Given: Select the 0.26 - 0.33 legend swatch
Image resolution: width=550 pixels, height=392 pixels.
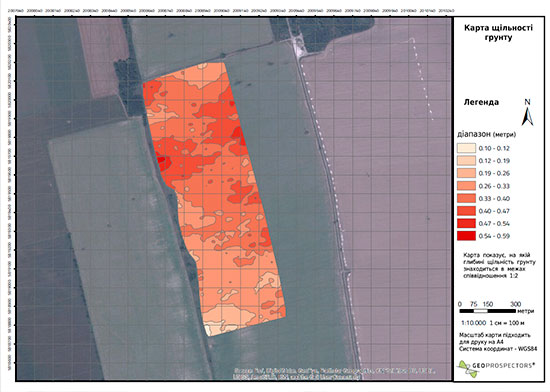Looking at the screenshot, I should 466,186.
